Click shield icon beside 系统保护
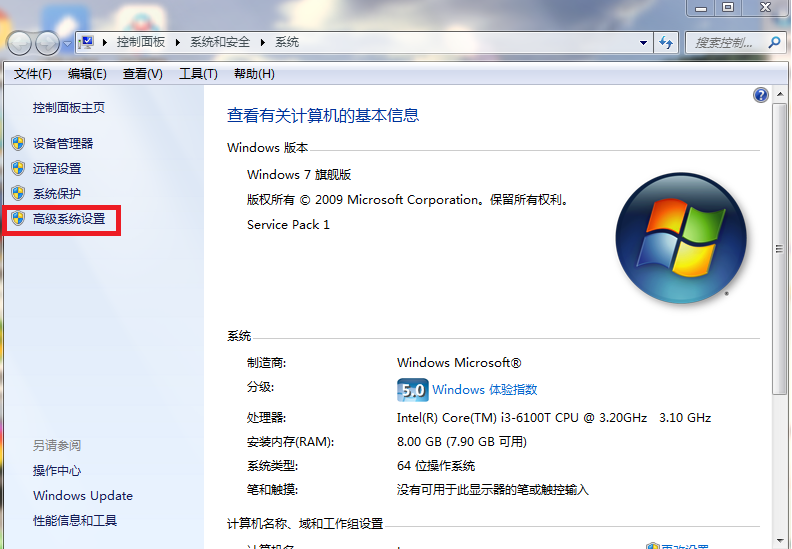The width and height of the screenshot is (792, 549). click(x=18, y=193)
